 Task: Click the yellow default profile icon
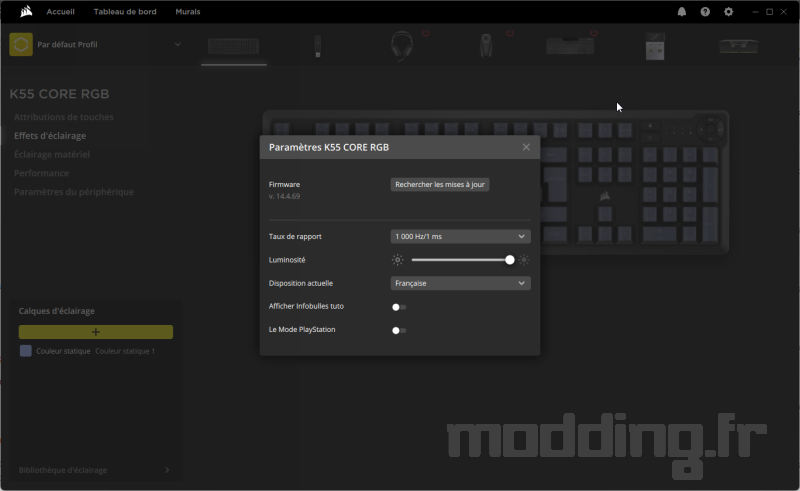(x=21, y=44)
